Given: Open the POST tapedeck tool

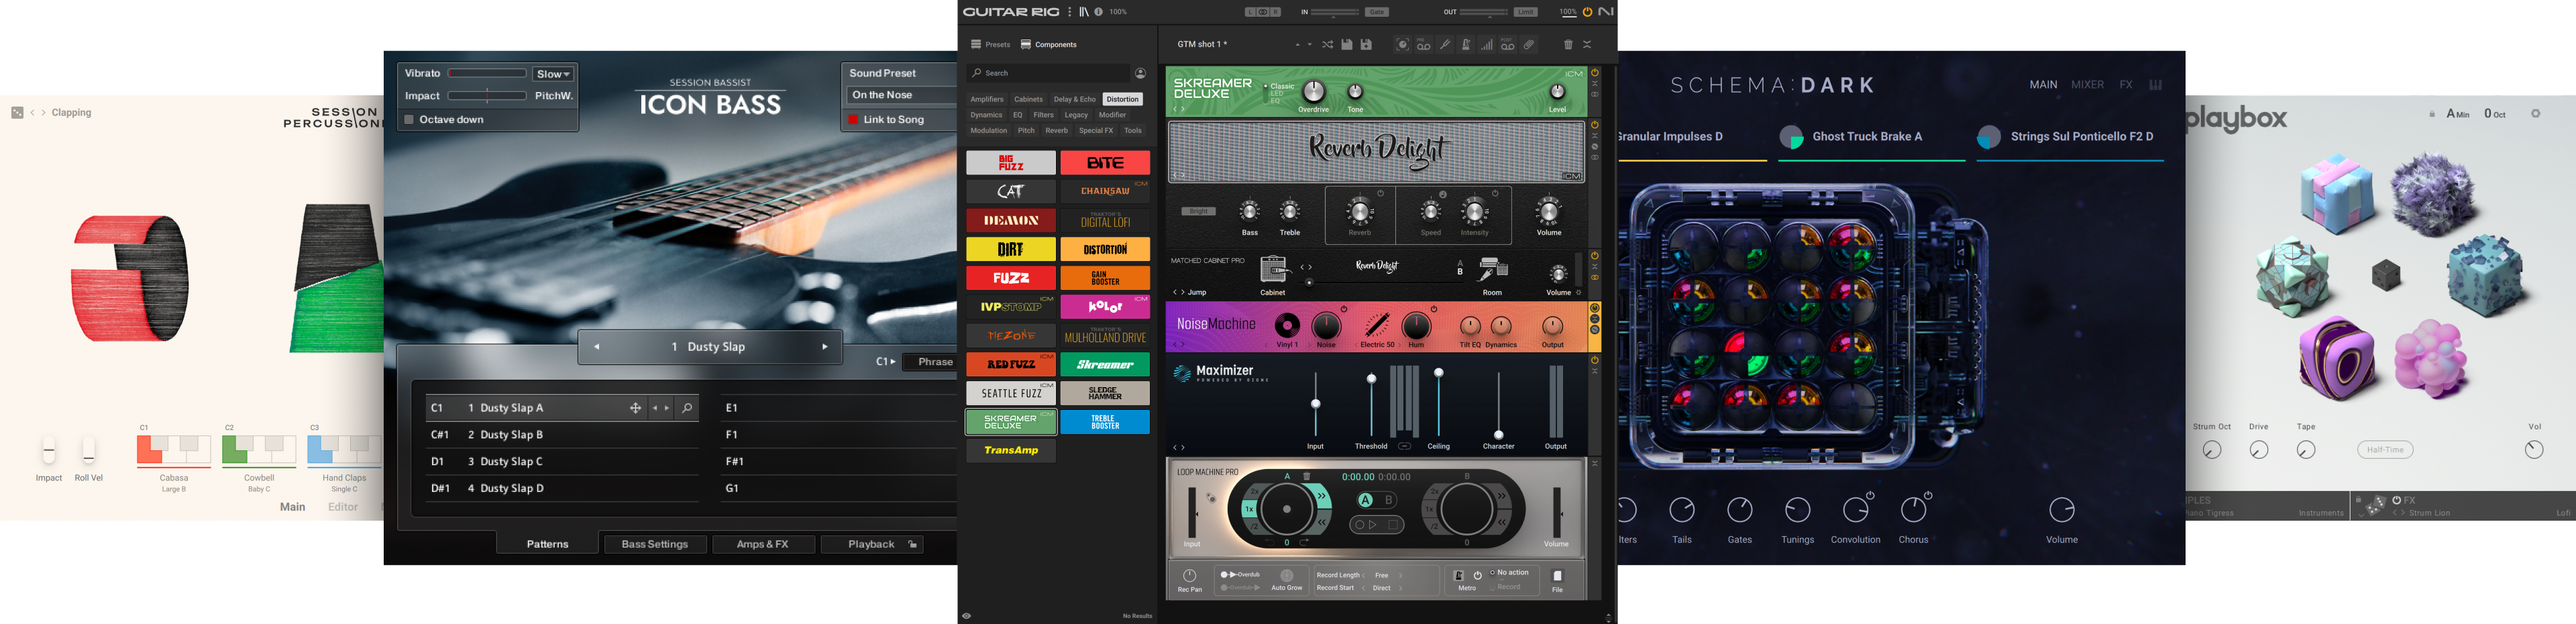Looking at the screenshot, I should click(x=1508, y=45).
